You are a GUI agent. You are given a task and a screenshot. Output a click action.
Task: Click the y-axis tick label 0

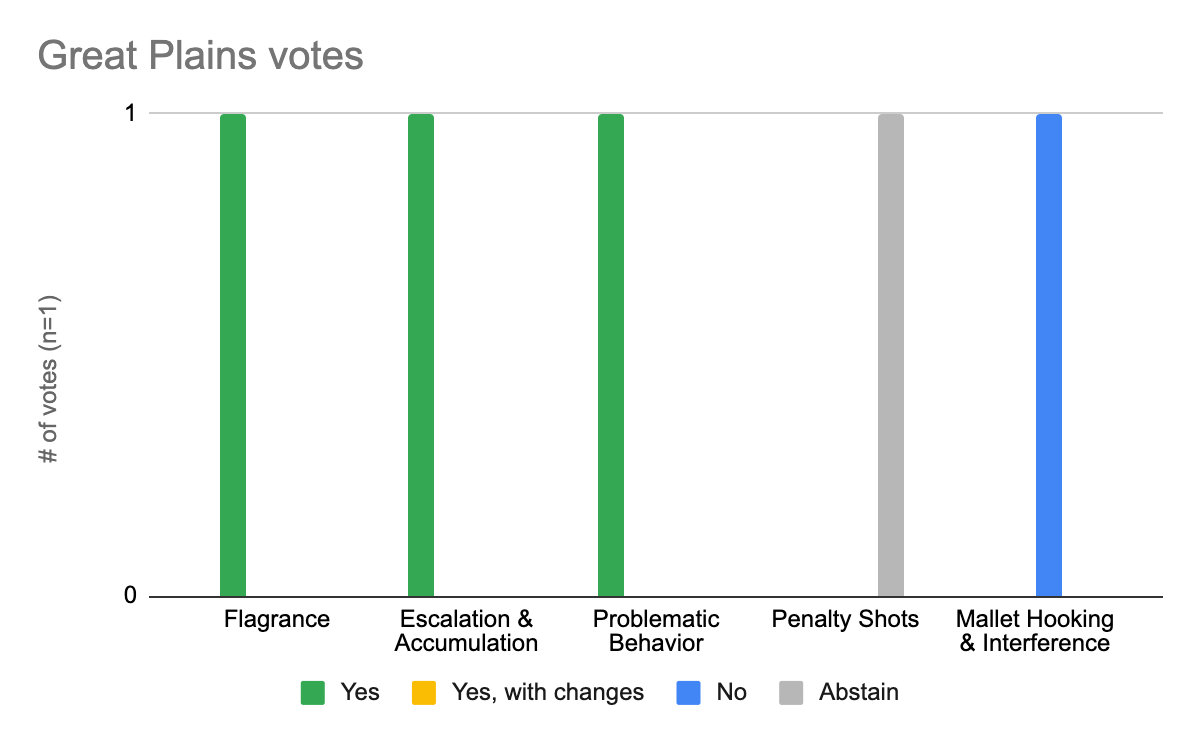(130, 597)
